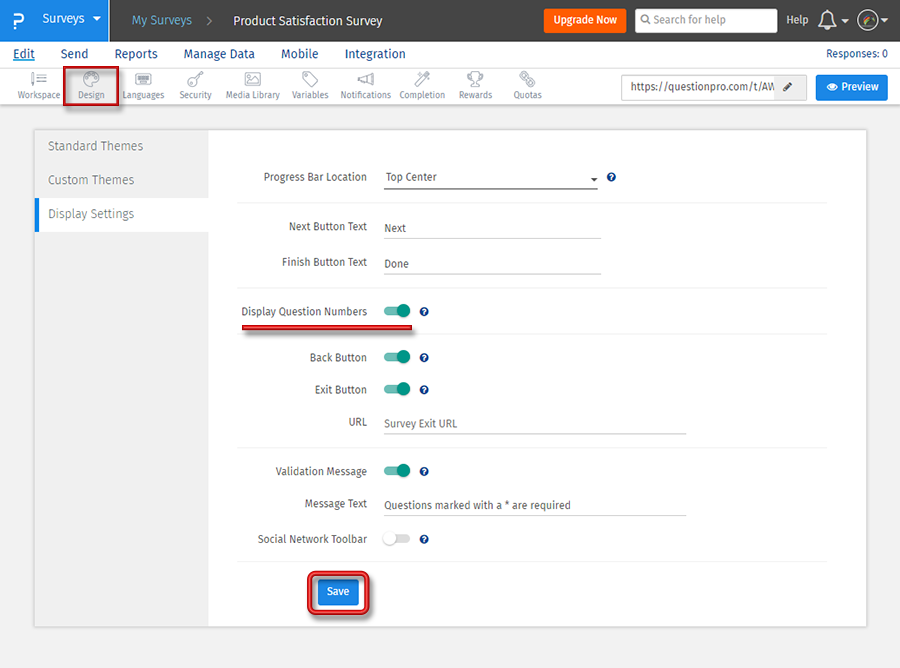This screenshot has height=668, width=900.
Task: Switch to the Reports tab
Action: (135, 54)
